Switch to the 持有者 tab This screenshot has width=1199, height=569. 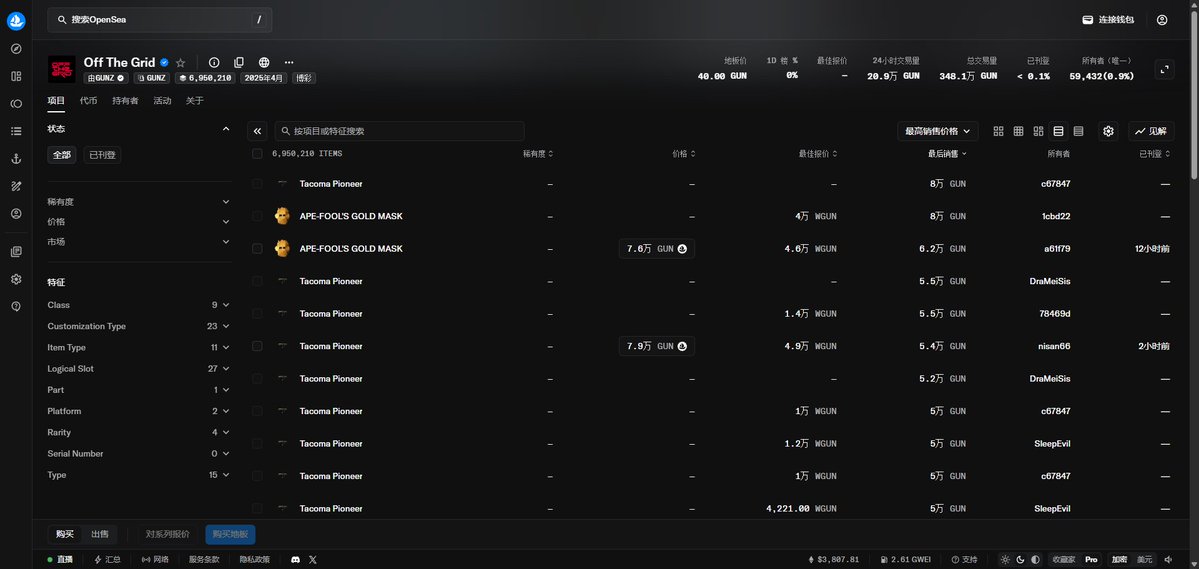[125, 101]
